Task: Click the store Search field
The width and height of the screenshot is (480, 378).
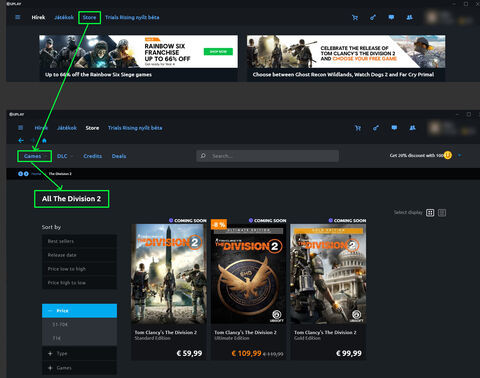Action: tap(267, 156)
